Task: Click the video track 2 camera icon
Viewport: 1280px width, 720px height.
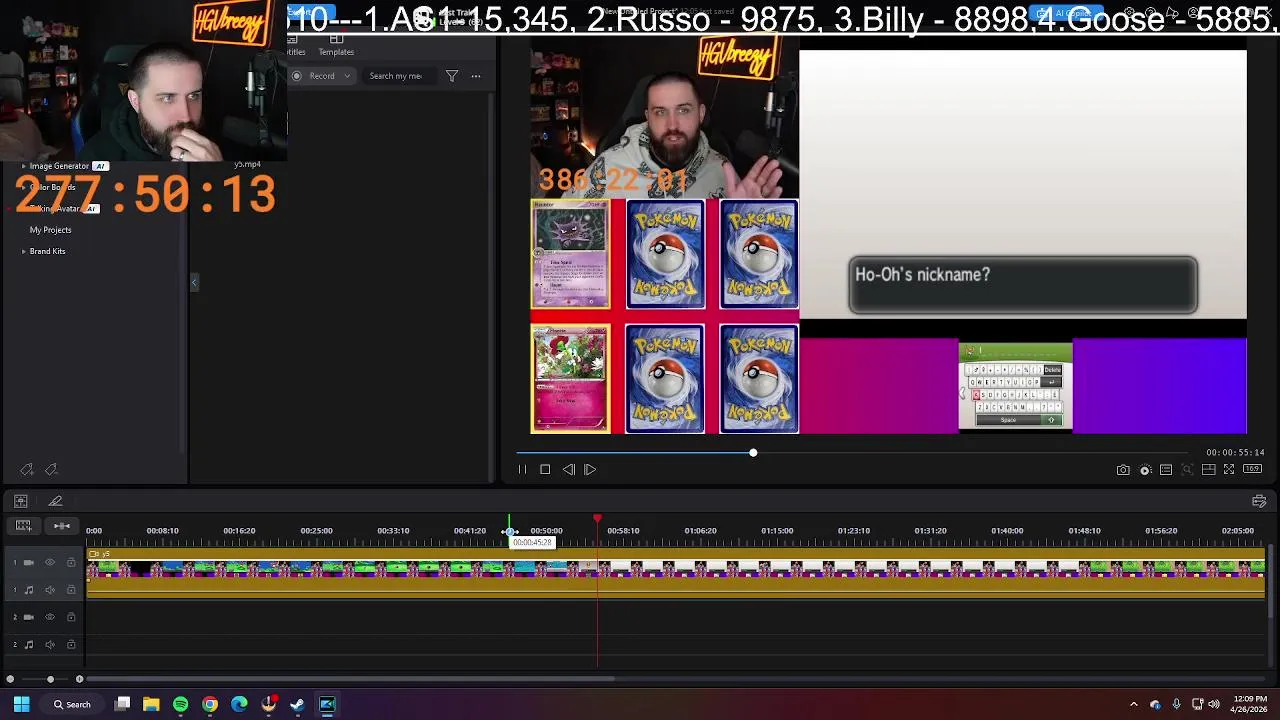Action: [x=28, y=617]
